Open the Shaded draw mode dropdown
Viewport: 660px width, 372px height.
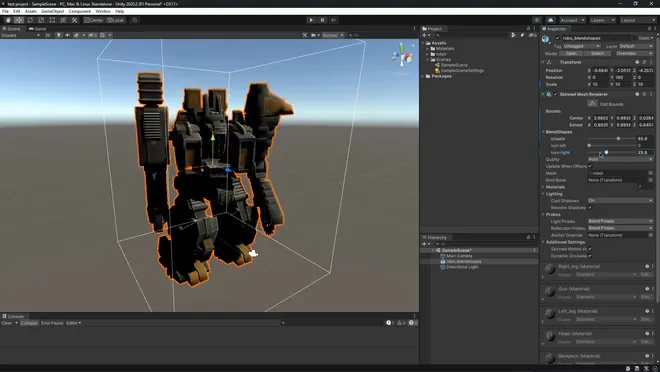[20, 35]
